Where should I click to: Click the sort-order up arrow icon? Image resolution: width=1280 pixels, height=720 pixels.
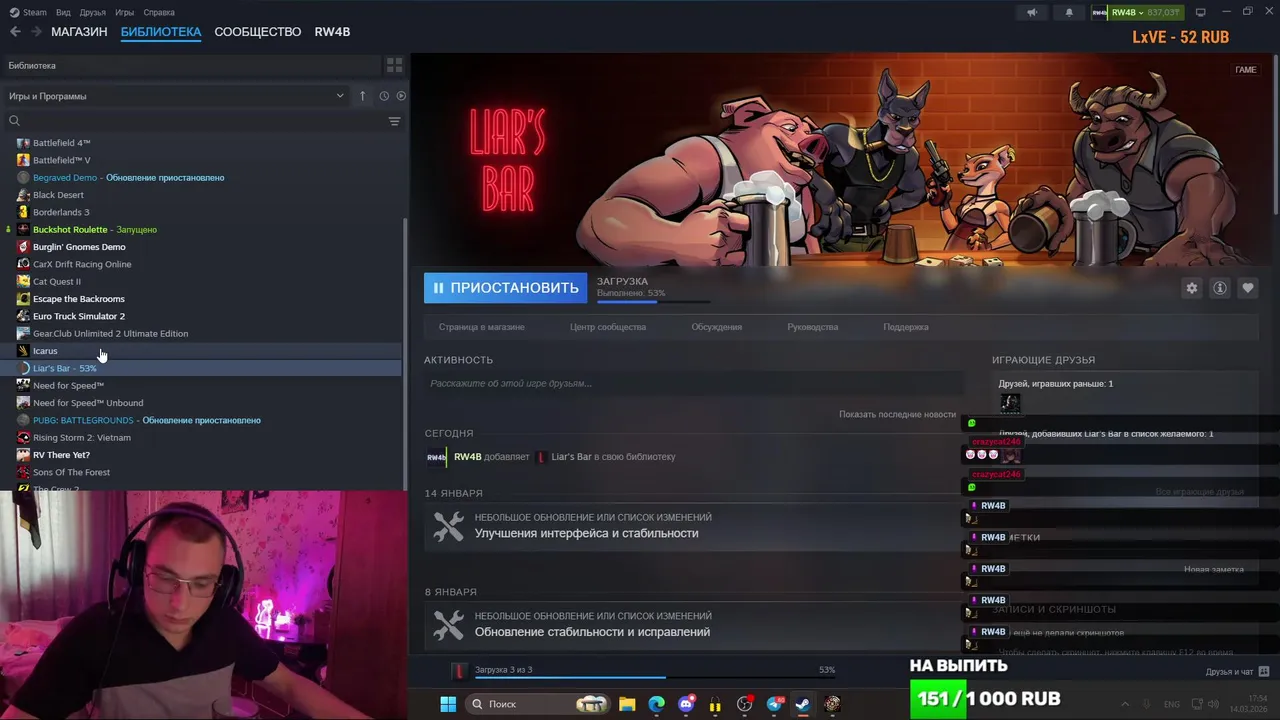[363, 96]
